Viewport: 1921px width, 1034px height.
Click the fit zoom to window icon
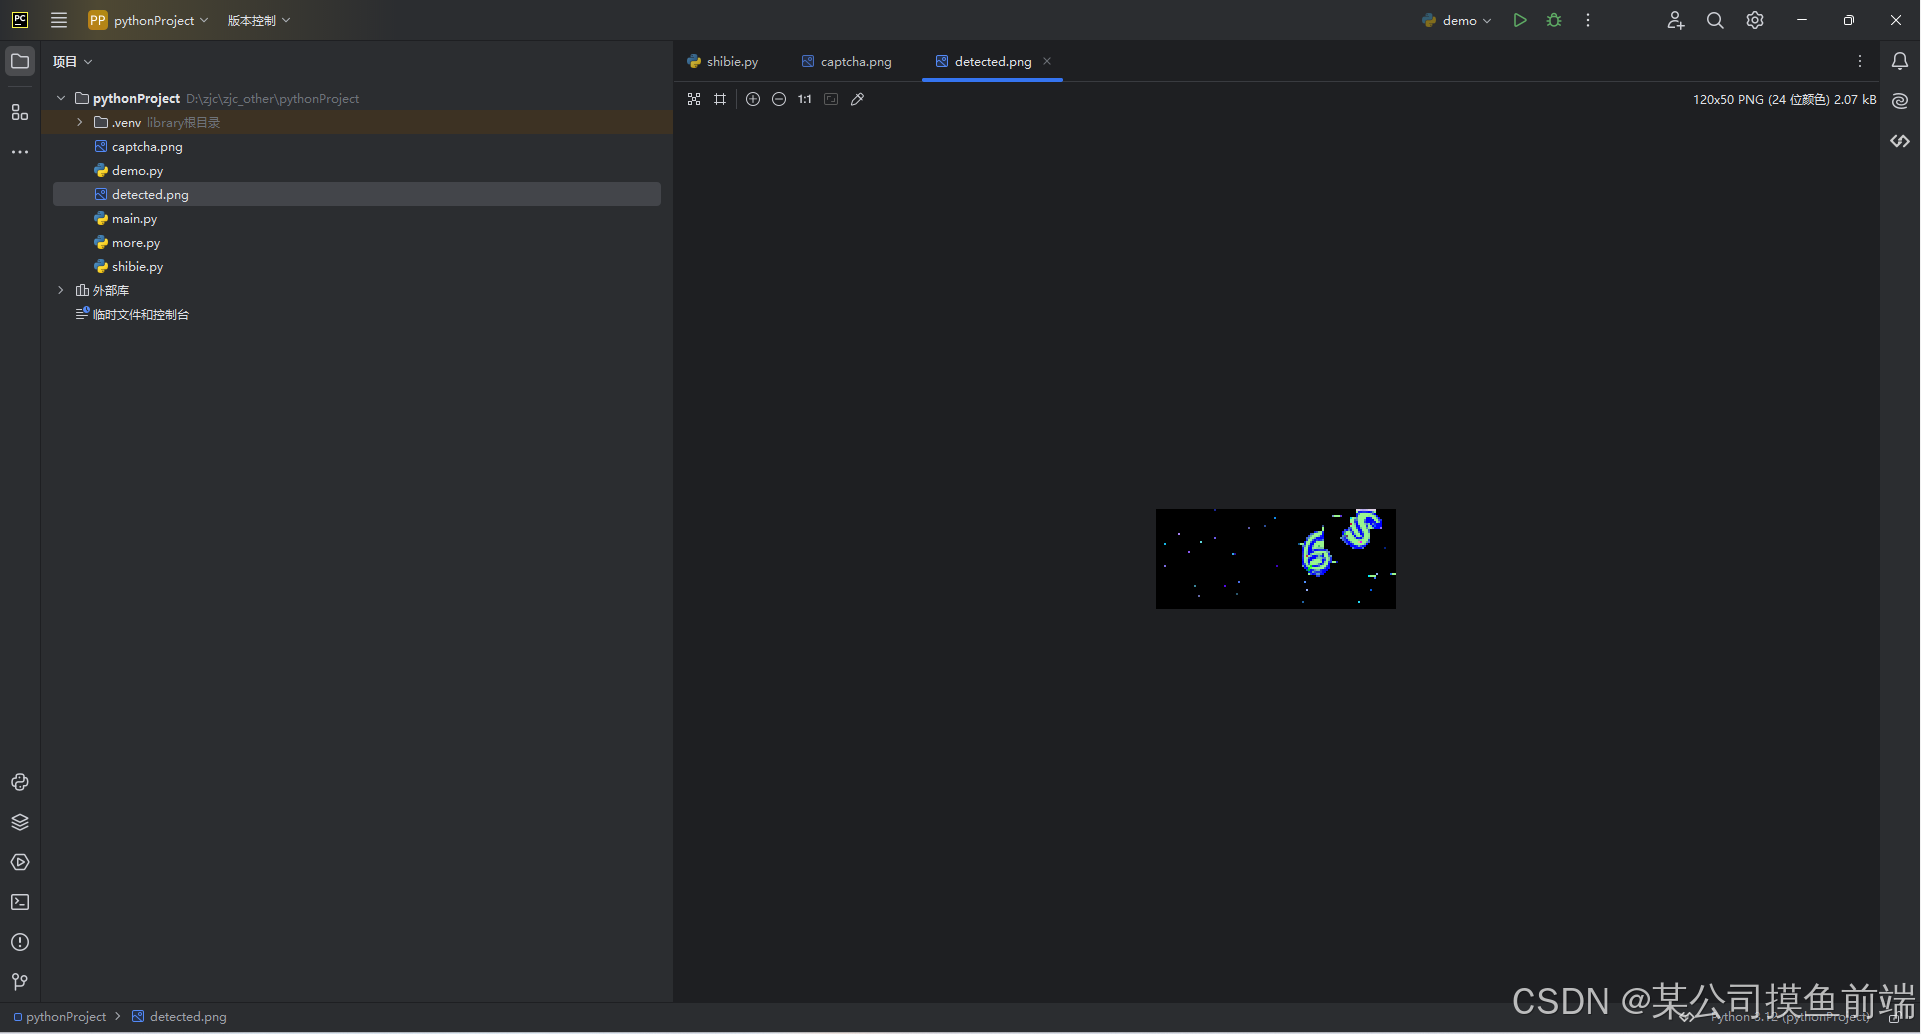tap(831, 99)
